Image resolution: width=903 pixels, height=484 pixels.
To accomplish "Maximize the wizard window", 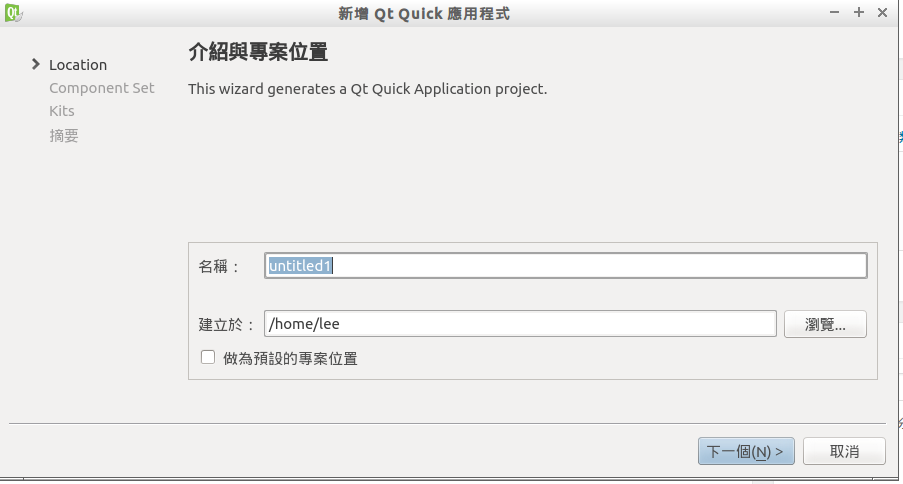I will pos(858,13).
